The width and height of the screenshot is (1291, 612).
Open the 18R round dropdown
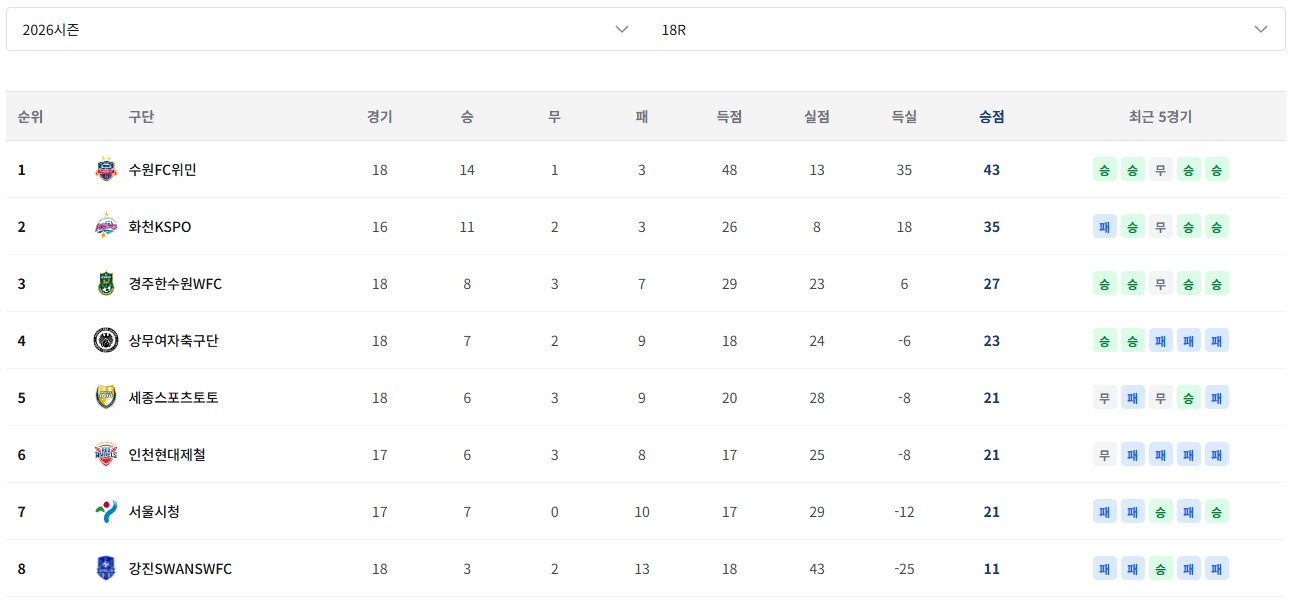[x=965, y=30]
